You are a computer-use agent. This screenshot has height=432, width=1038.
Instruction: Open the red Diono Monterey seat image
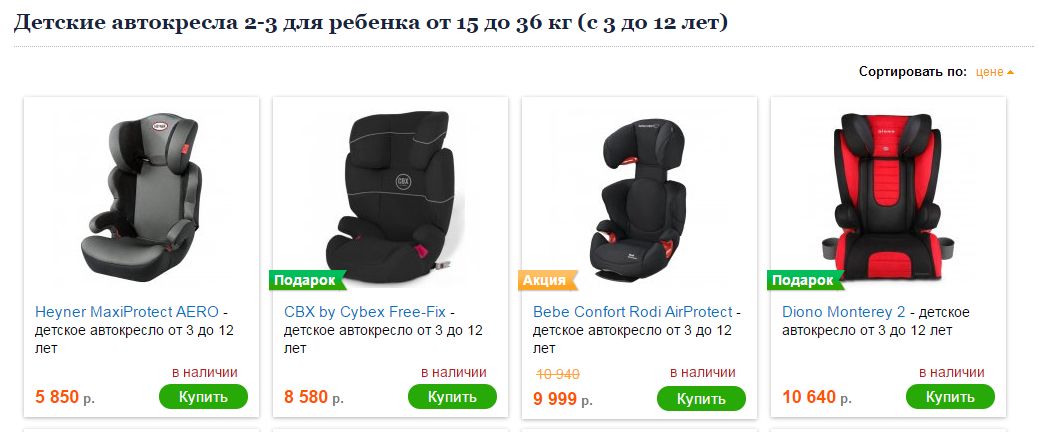click(888, 196)
